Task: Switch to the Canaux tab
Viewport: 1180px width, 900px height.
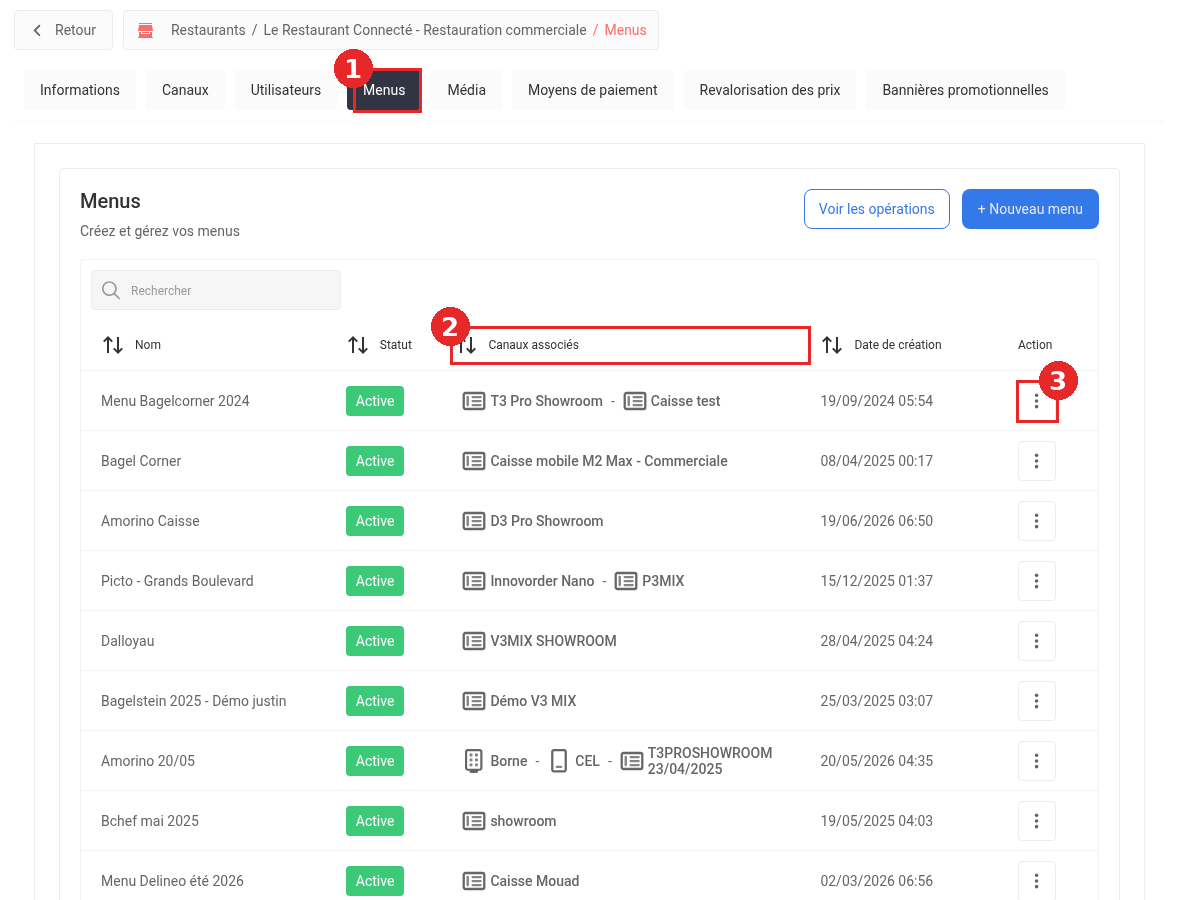Action: tap(185, 90)
